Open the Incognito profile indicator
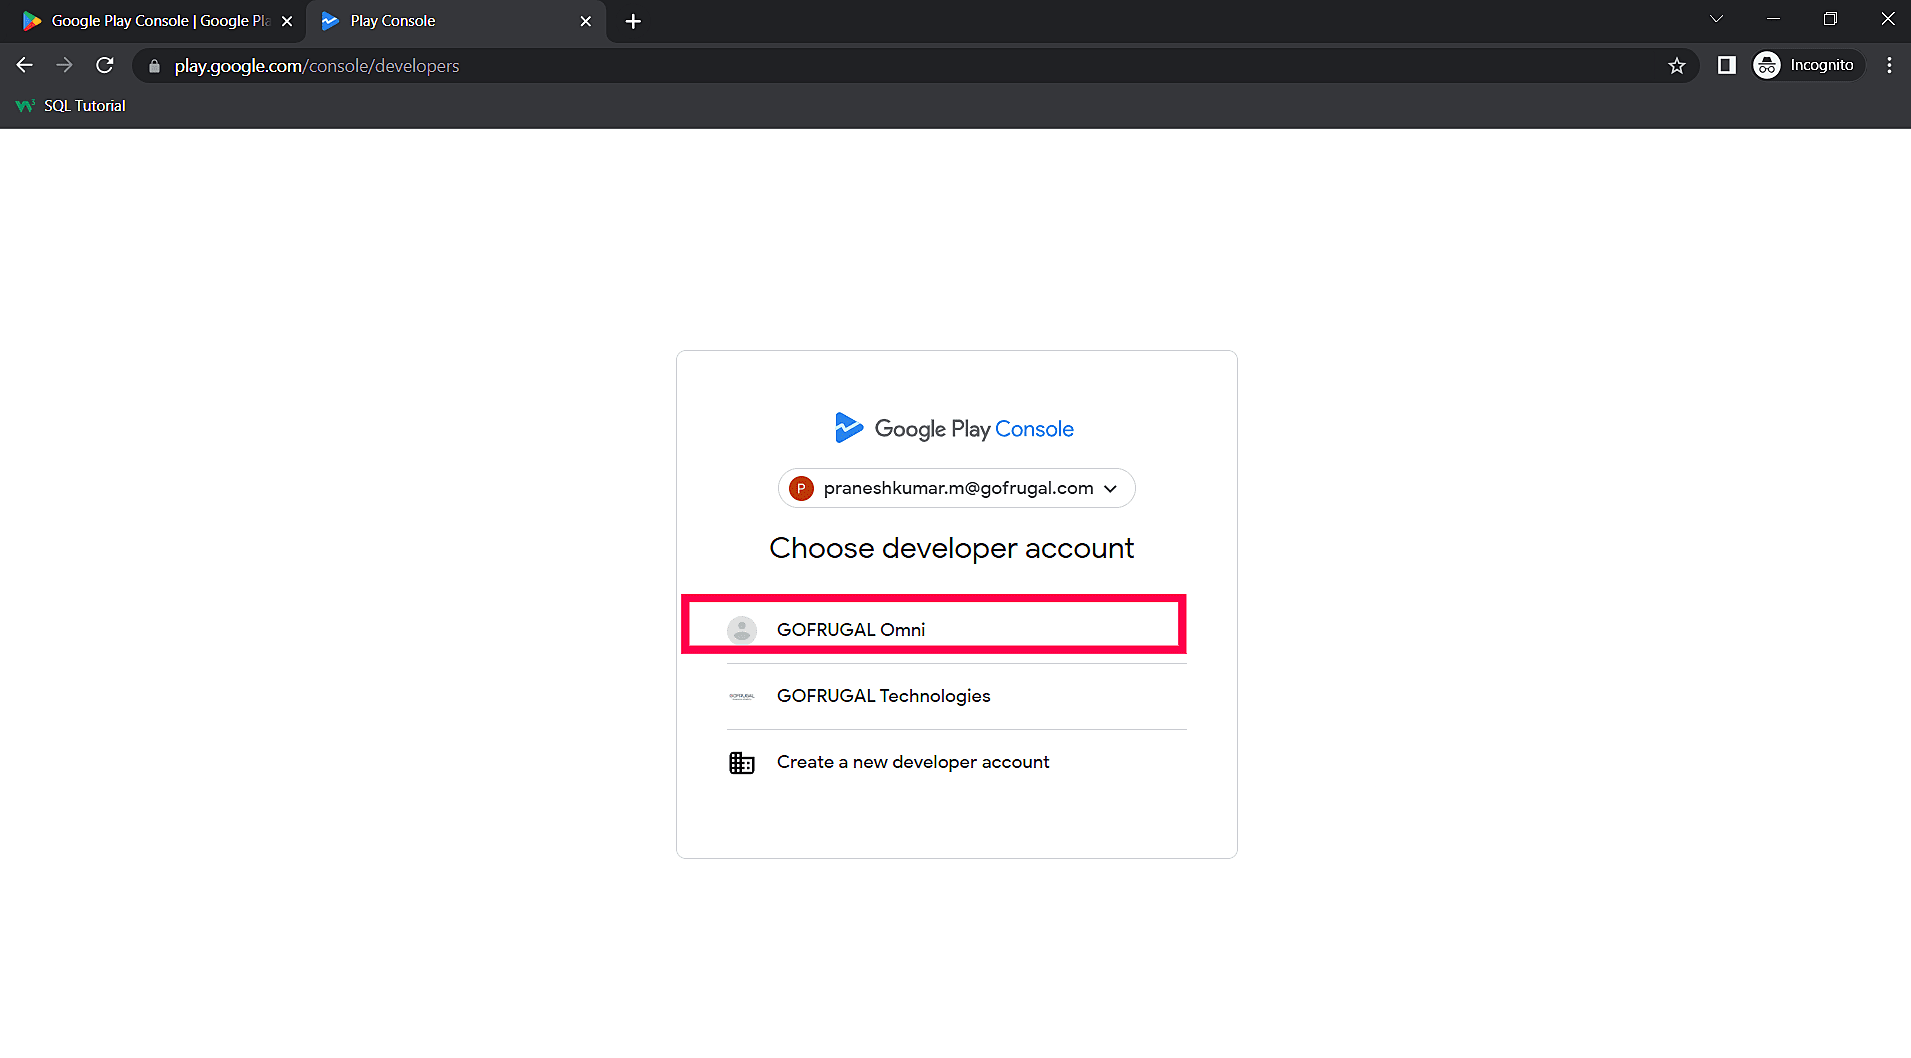 point(1808,65)
